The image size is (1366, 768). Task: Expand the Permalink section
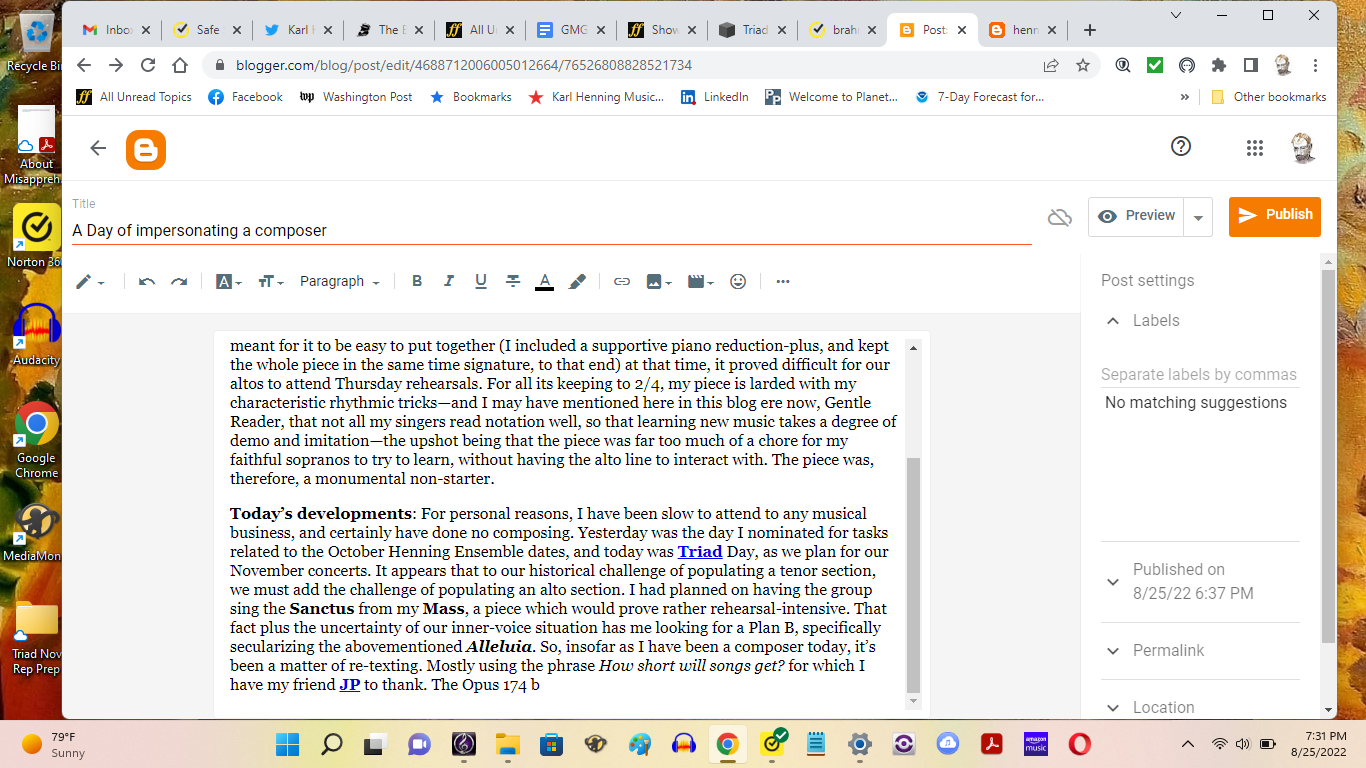pyautogui.click(x=1112, y=651)
